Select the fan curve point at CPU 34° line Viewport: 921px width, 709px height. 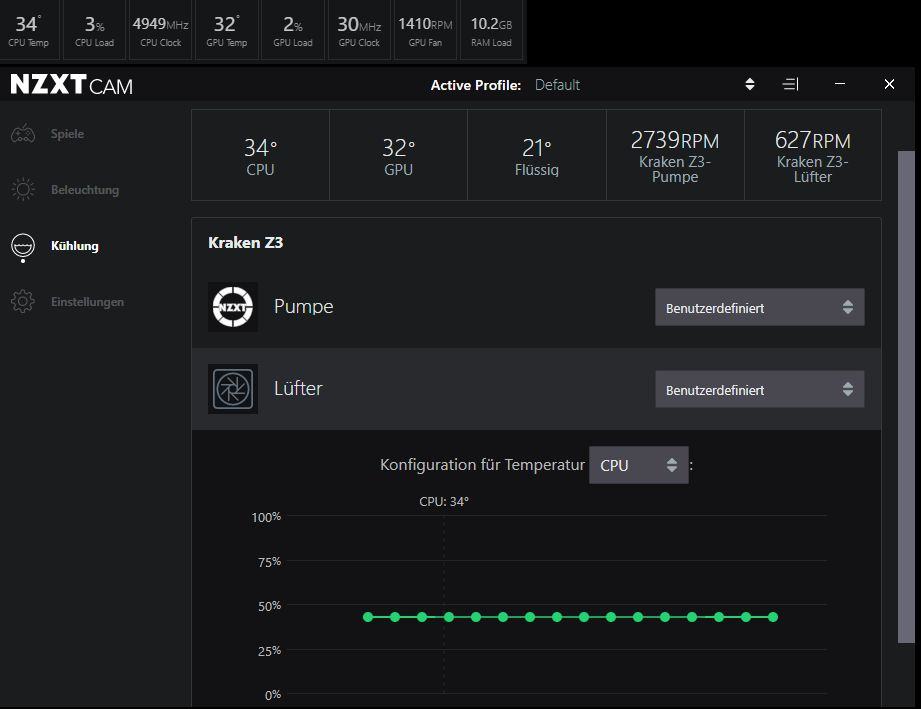pyautogui.click(x=449, y=617)
